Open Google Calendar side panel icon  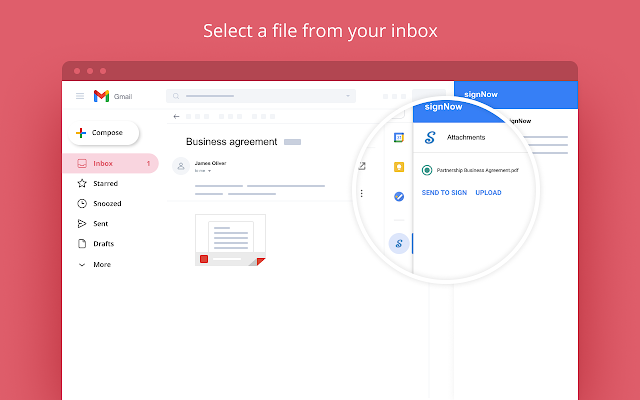point(399,138)
